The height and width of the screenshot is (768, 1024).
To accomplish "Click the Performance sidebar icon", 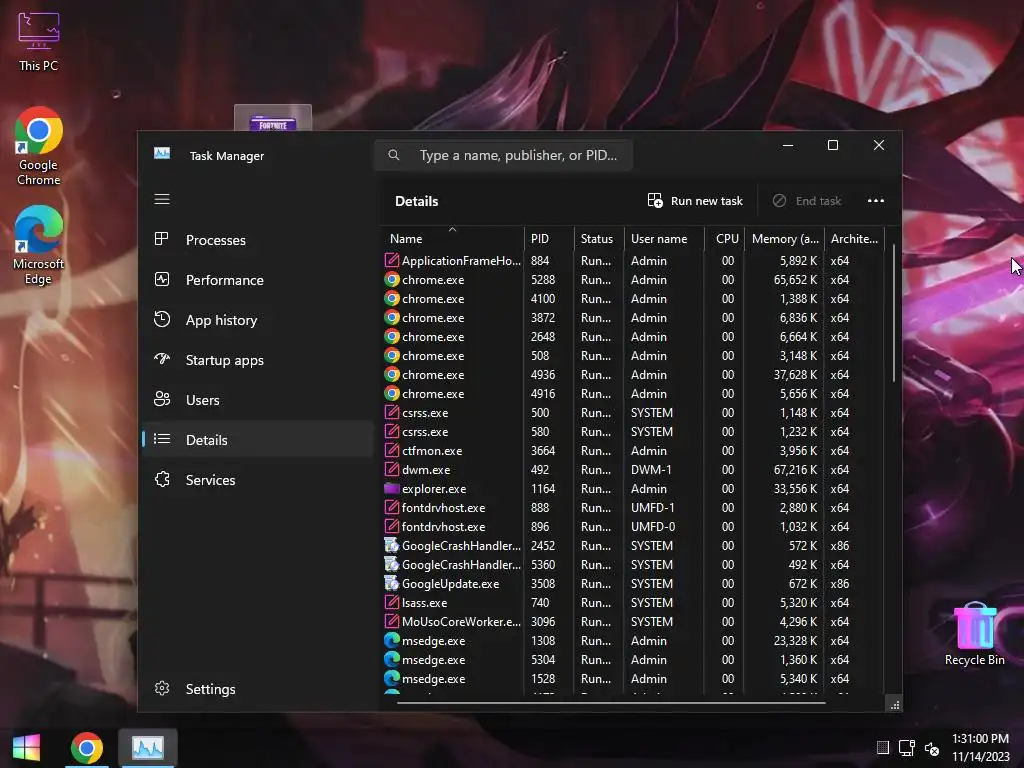I will [x=162, y=280].
